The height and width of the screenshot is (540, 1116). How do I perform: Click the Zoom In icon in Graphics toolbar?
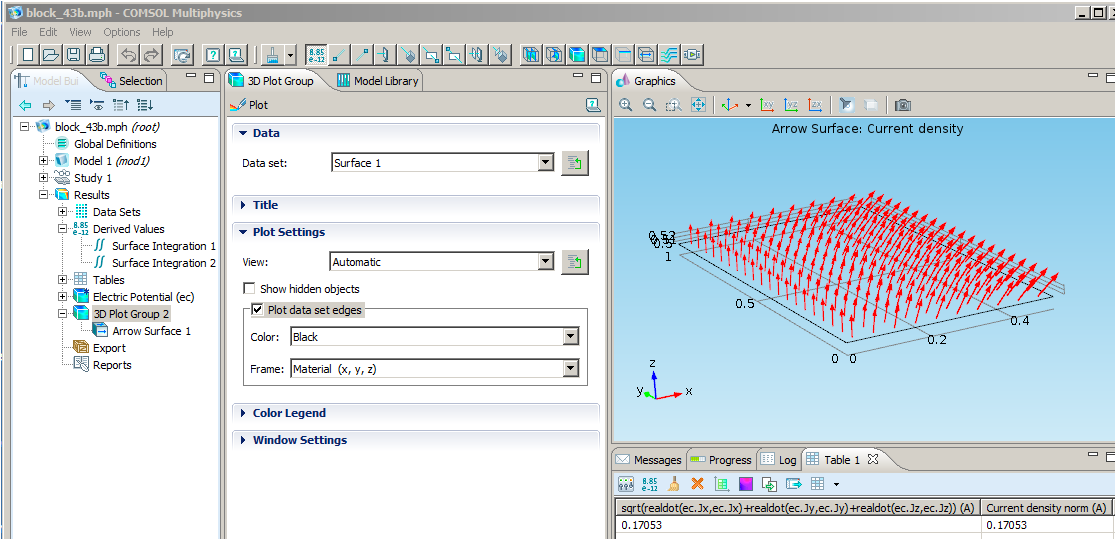[626, 105]
